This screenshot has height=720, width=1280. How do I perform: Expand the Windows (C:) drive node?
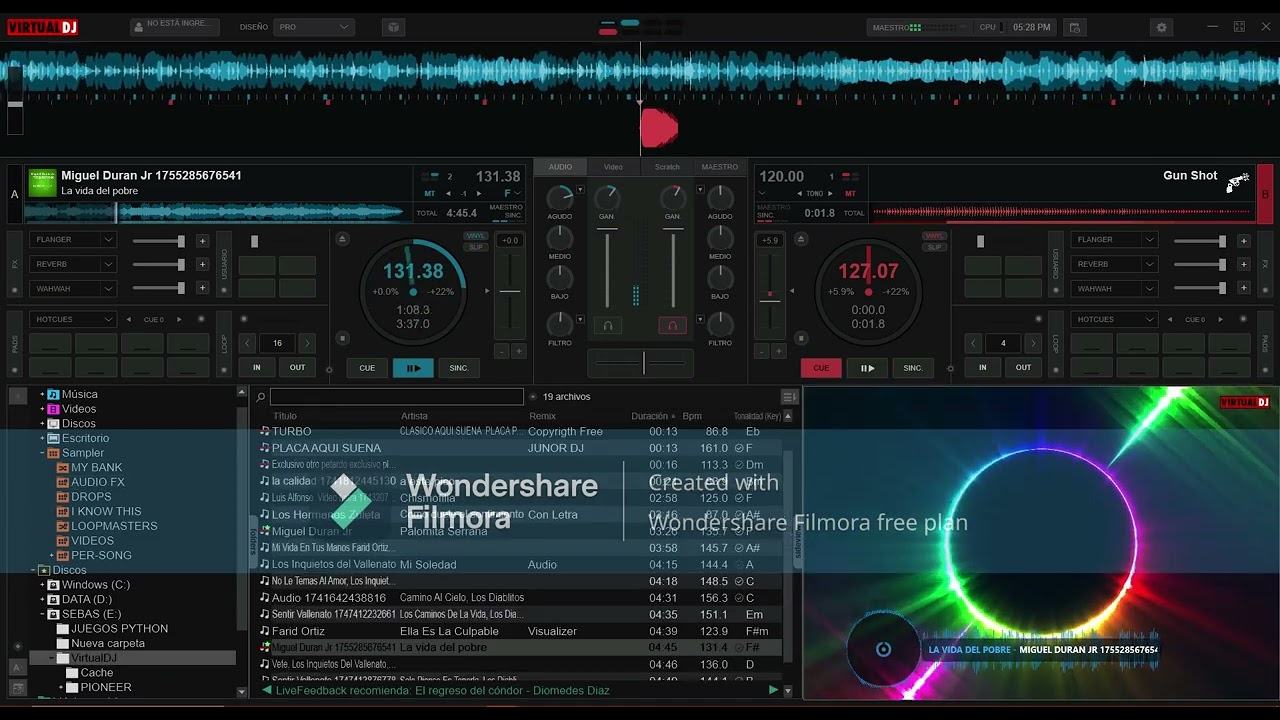click(42, 585)
